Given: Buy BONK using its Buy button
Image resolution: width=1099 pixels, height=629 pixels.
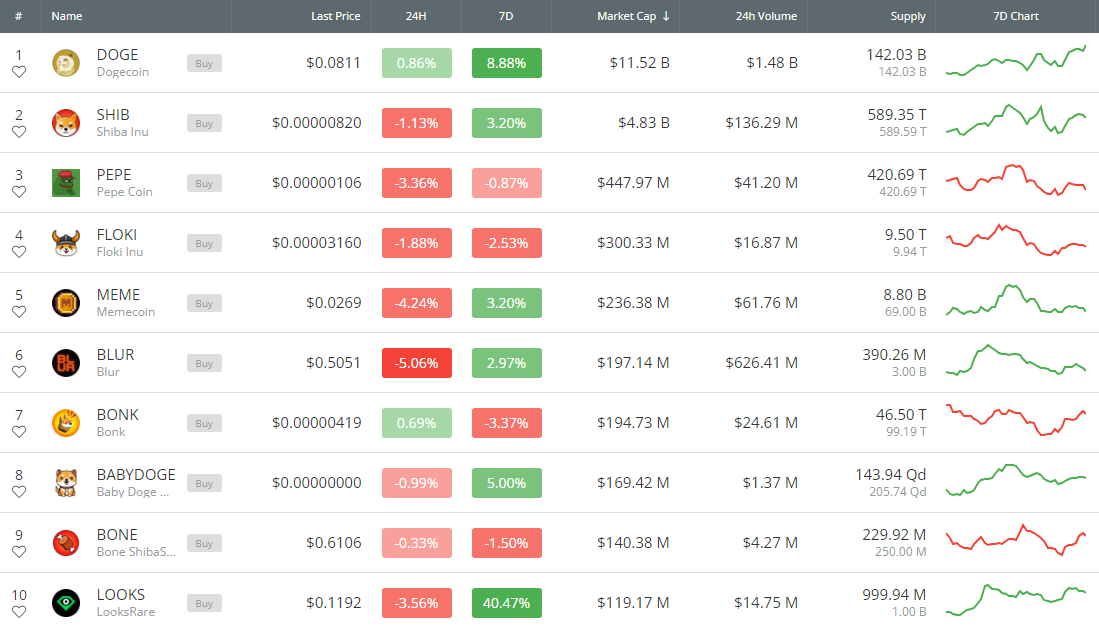Looking at the screenshot, I should [x=204, y=424].
